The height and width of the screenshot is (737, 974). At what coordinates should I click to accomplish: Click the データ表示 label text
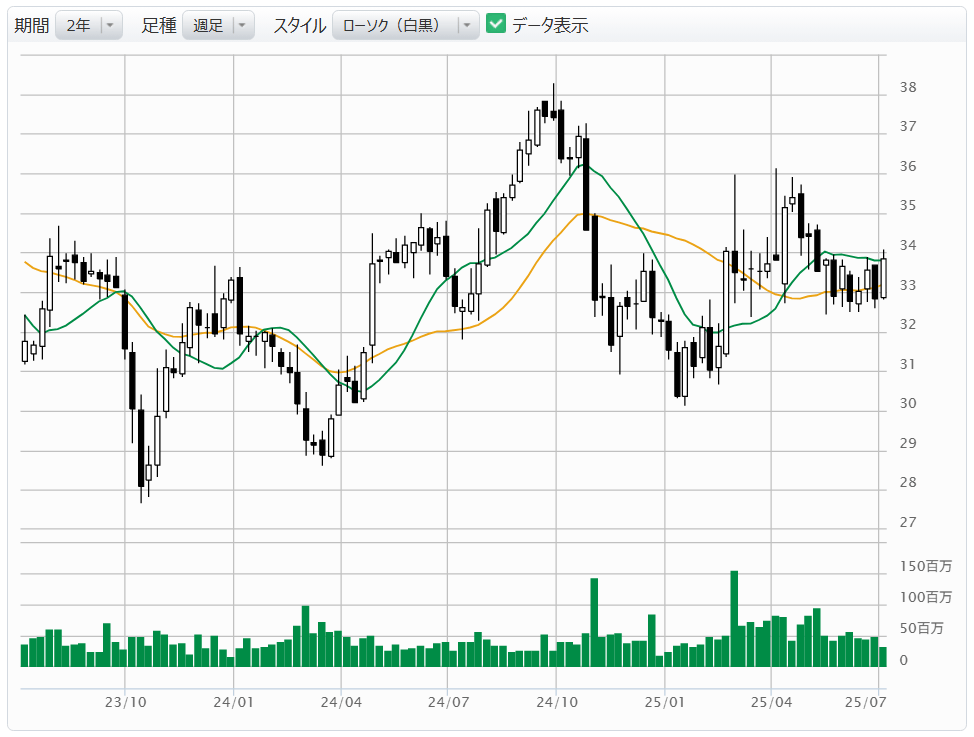click(x=550, y=25)
